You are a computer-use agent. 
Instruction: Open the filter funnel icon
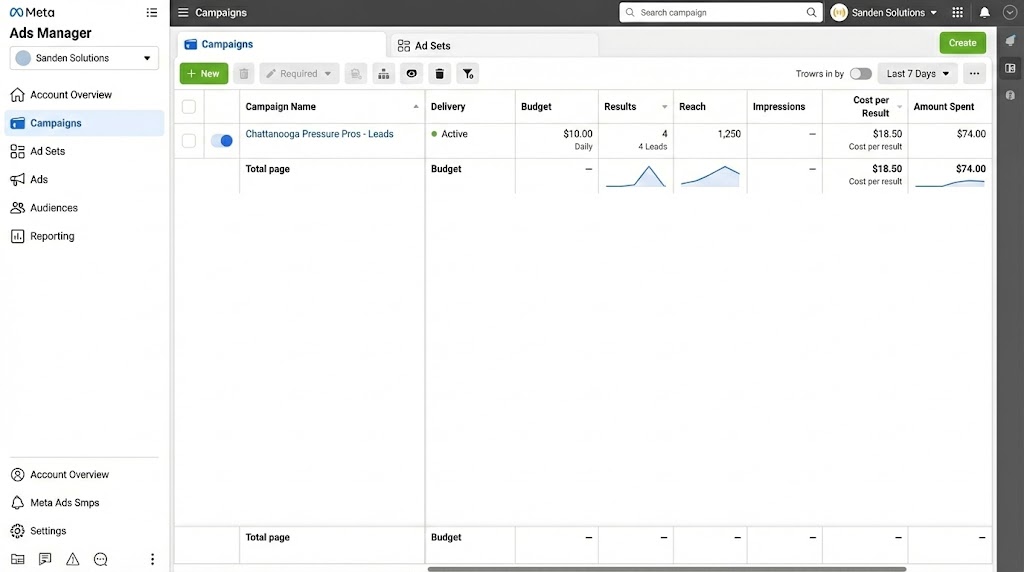point(468,74)
